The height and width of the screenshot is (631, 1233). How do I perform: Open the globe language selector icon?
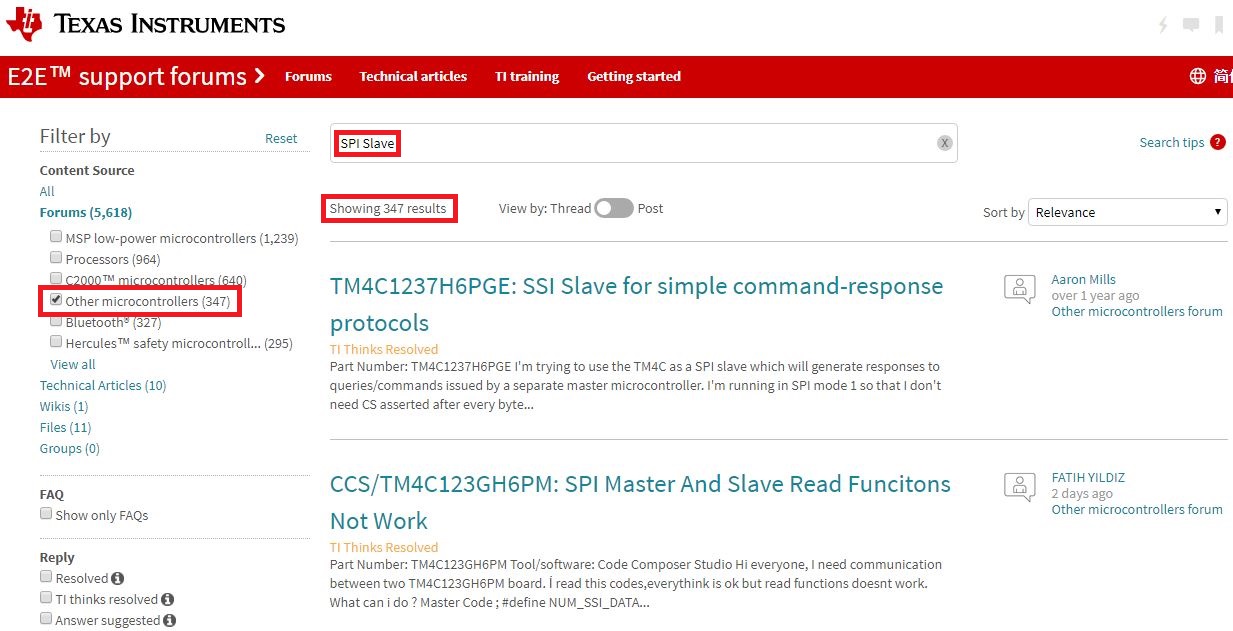point(1197,76)
